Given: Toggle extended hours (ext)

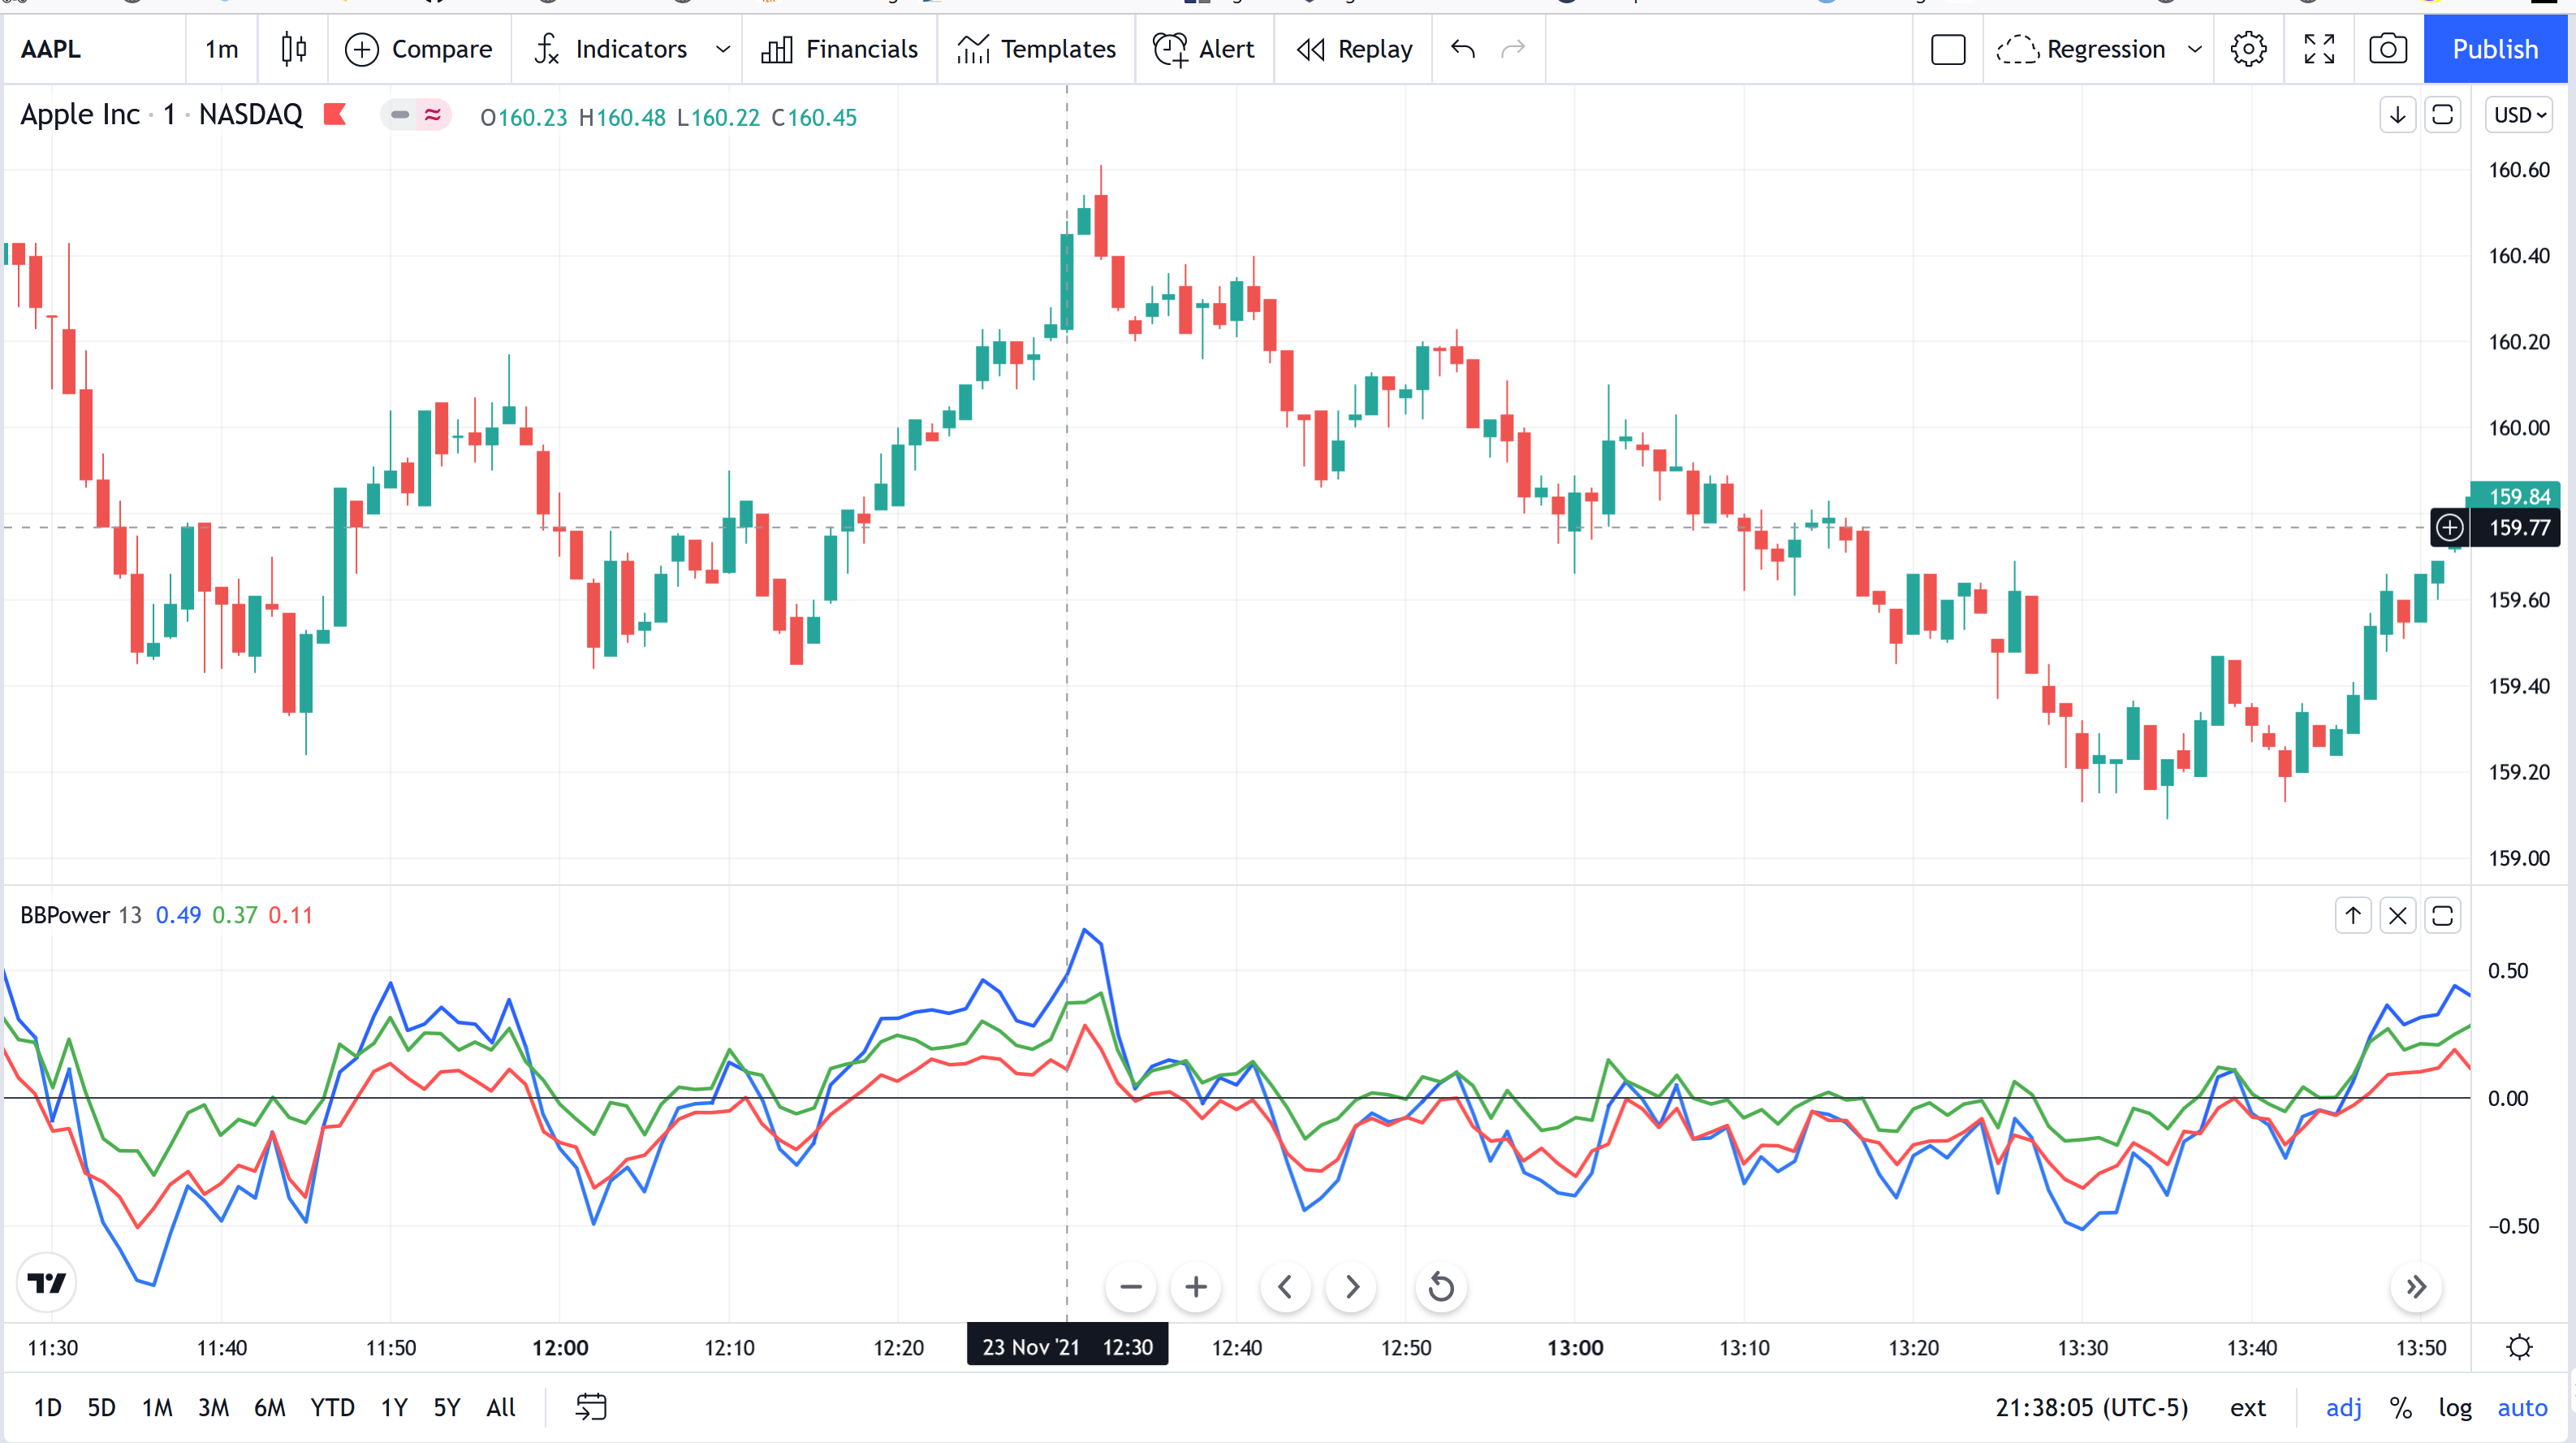Looking at the screenshot, I should (x=2247, y=1408).
